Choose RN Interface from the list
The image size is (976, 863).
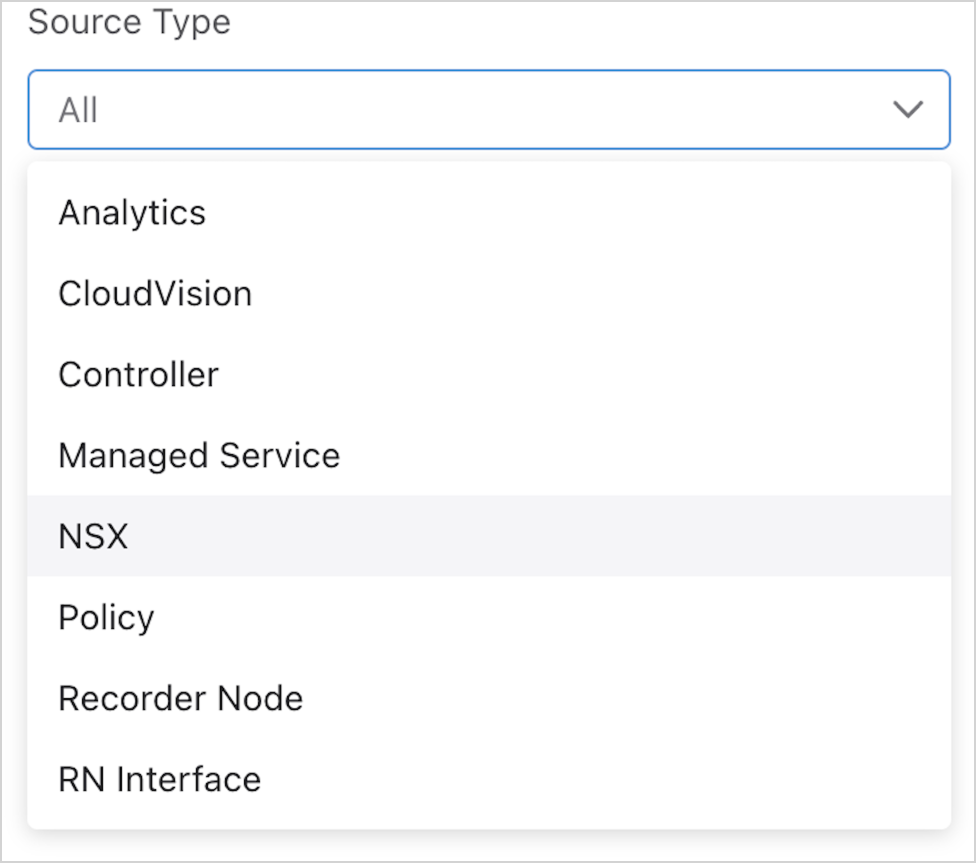(159, 780)
